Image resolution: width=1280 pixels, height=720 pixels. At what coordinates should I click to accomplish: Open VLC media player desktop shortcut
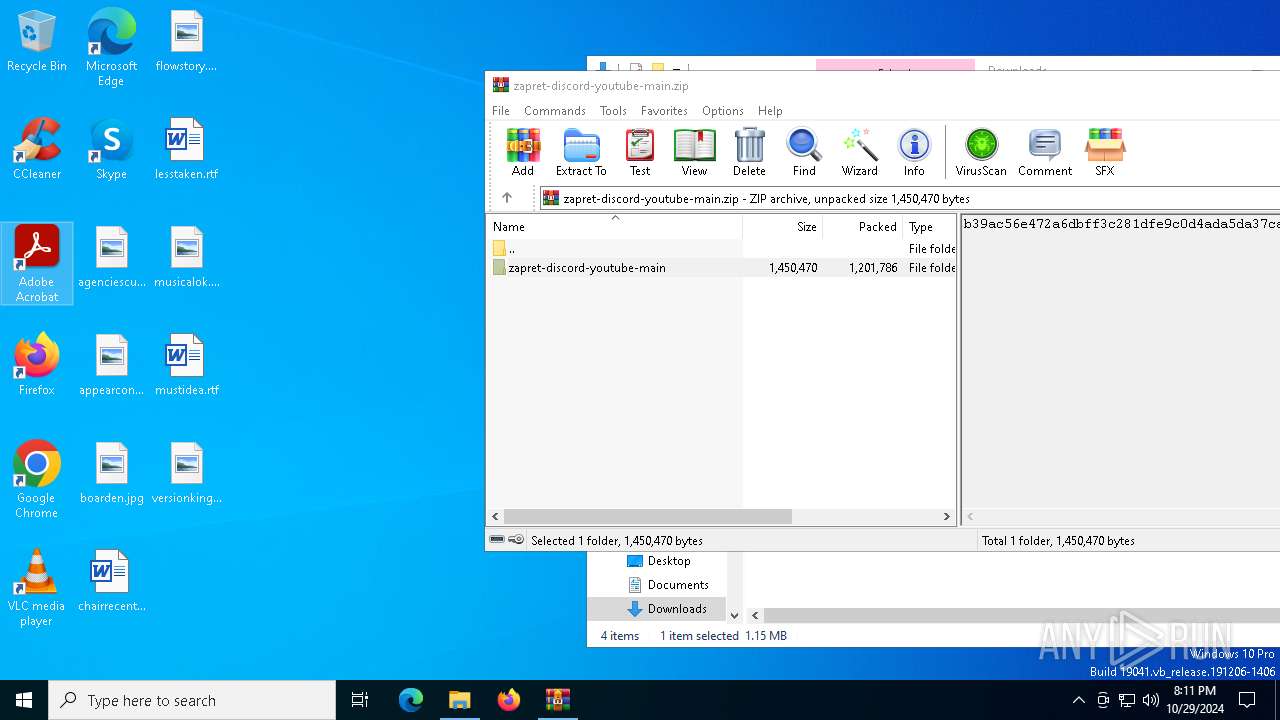37,588
